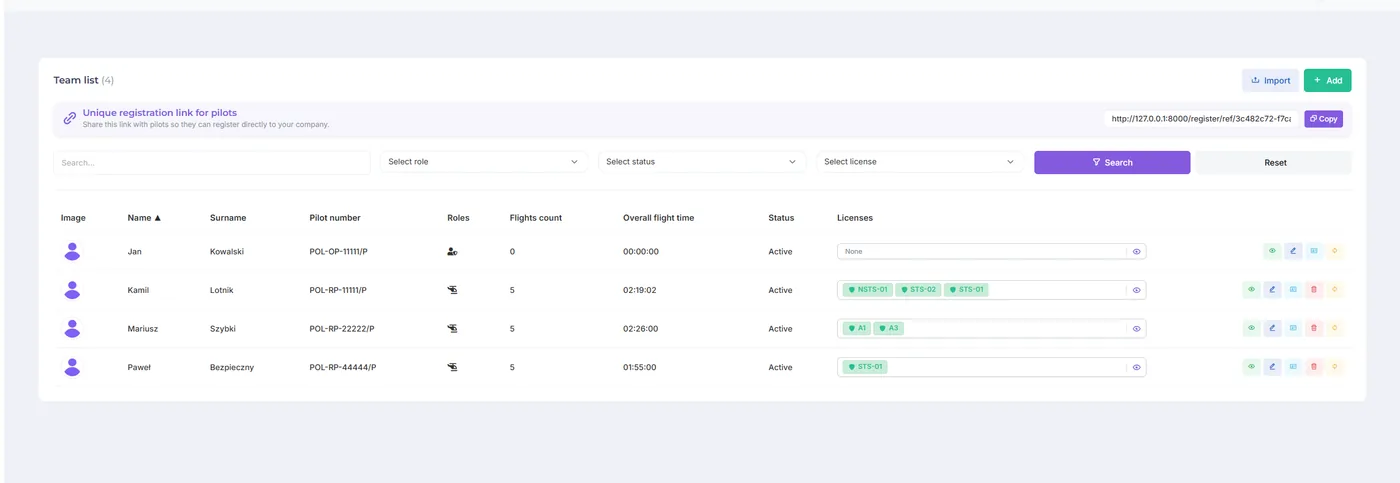Click the green view icon for Paweł Bezpieczny
The height and width of the screenshot is (483, 1400).
tap(1251, 367)
